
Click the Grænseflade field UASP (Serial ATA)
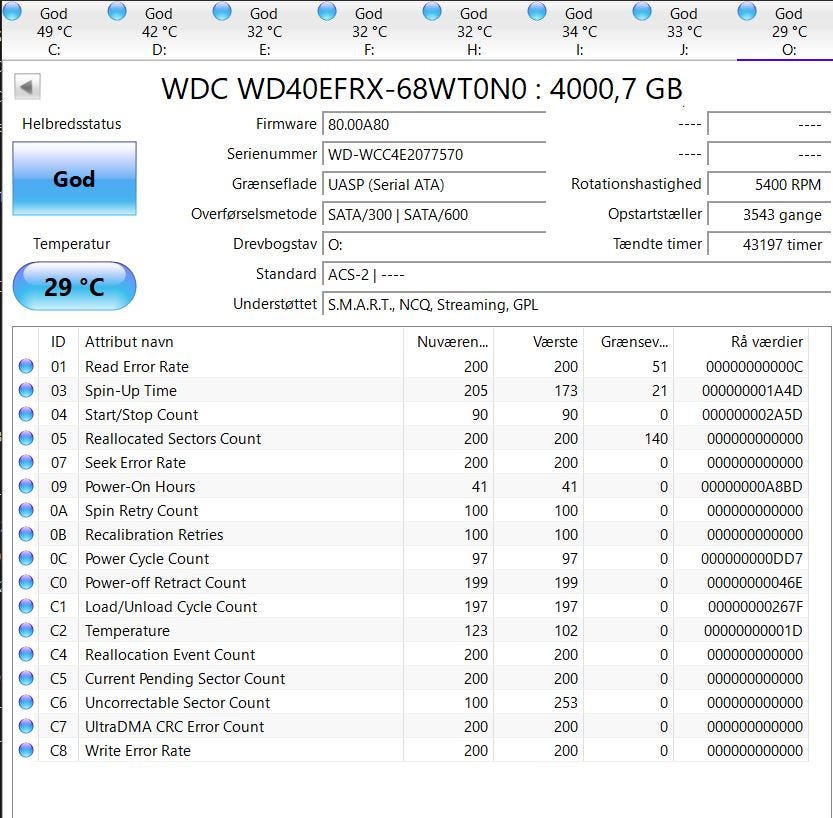pos(434,184)
